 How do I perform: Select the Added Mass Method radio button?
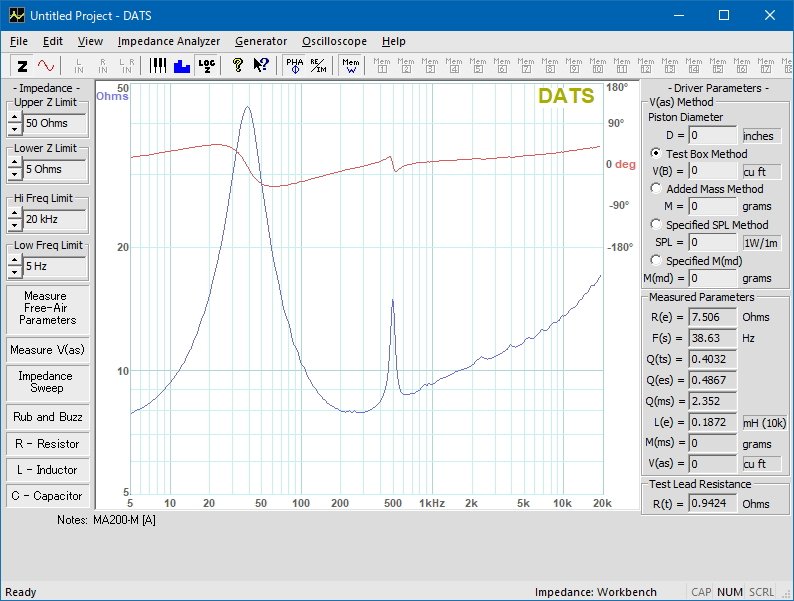[x=656, y=188]
